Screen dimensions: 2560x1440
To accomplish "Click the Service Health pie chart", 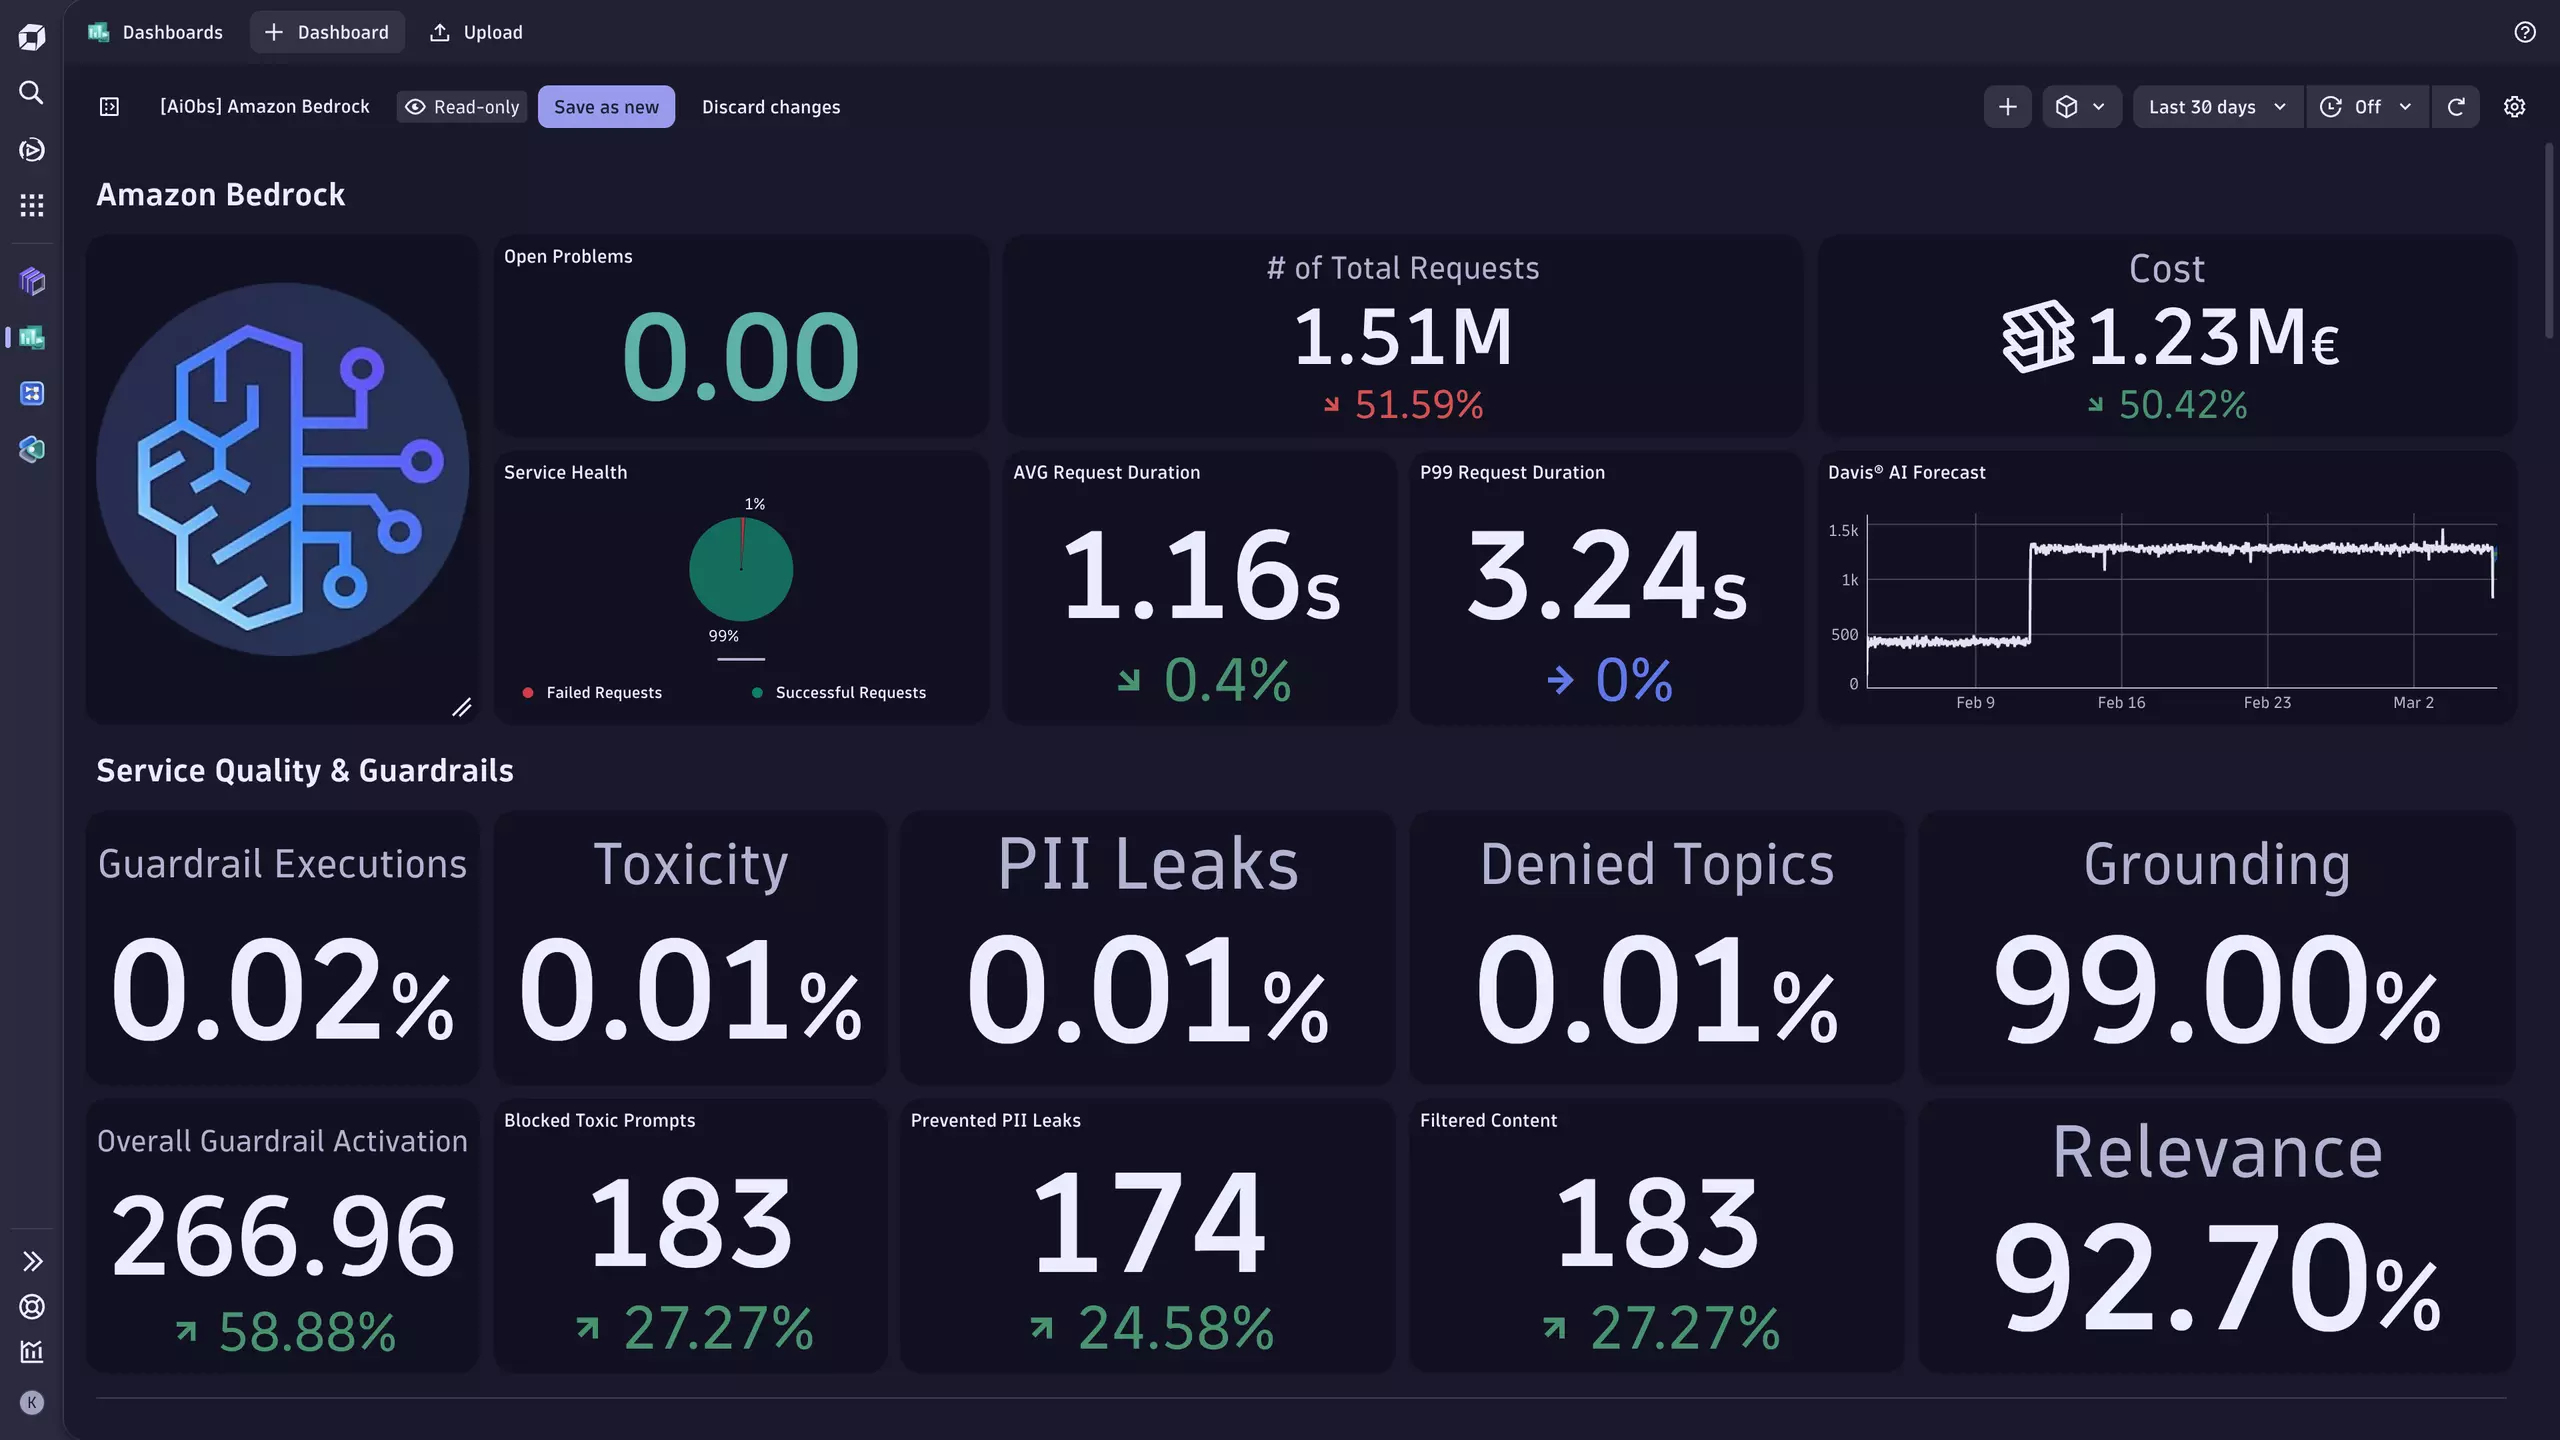I will pos(741,570).
